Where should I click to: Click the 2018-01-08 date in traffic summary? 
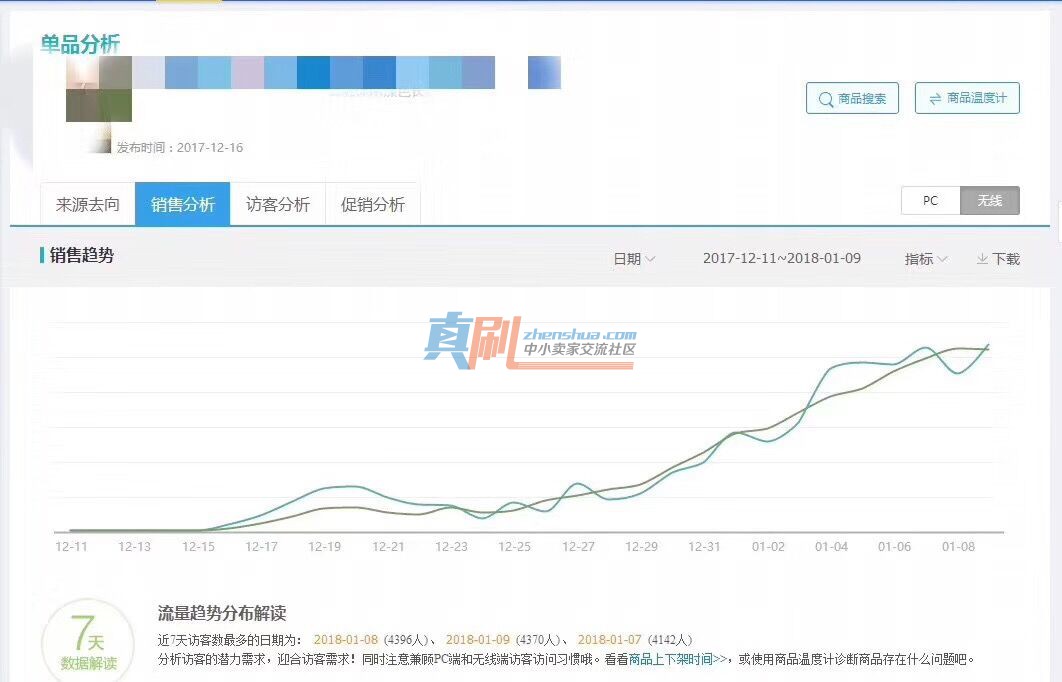(x=345, y=639)
